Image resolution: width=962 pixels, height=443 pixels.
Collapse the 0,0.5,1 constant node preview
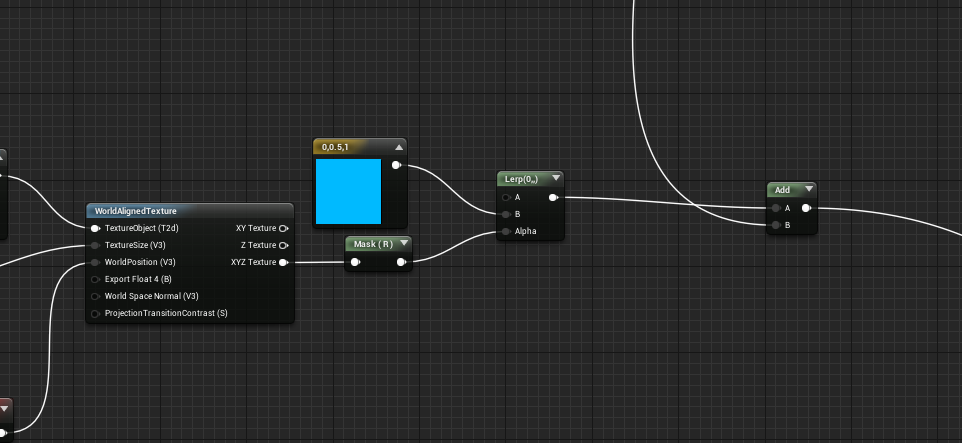click(x=399, y=147)
